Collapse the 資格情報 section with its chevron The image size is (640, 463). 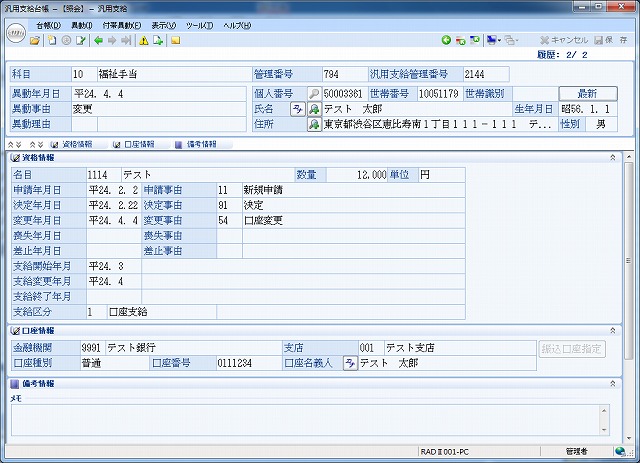[626, 158]
